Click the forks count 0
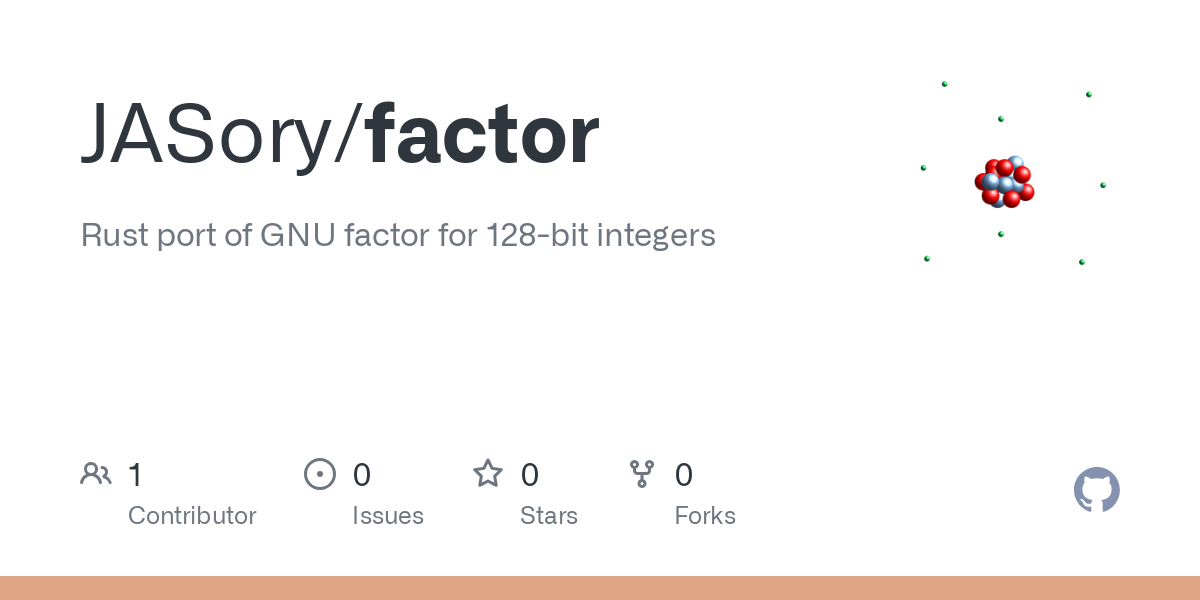Screen dimensions: 1200x600 coord(684,475)
